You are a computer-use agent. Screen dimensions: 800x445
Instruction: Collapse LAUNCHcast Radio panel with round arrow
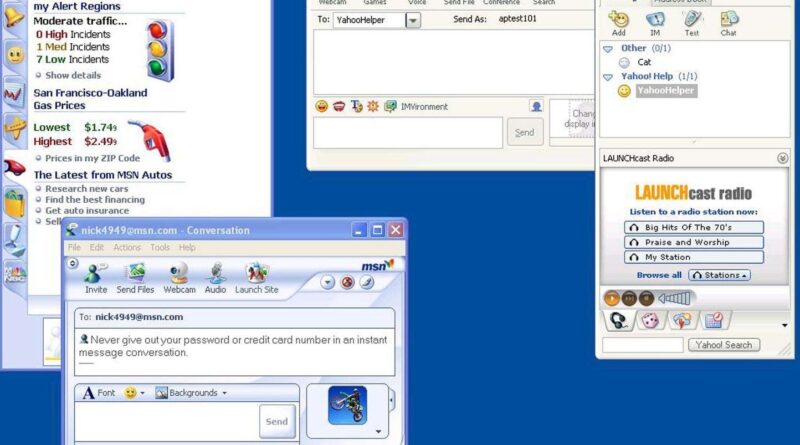(783, 158)
